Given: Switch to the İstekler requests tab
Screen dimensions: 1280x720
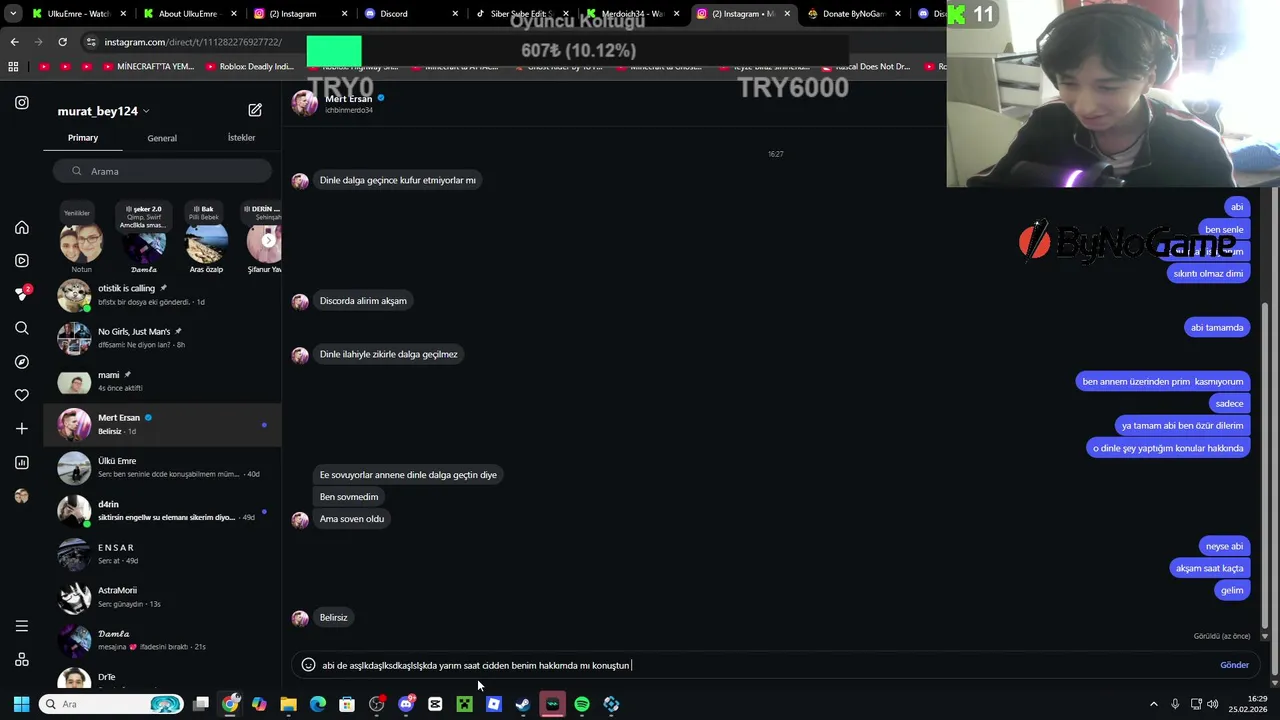Looking at the screenshot, I should tap(241, 137).
